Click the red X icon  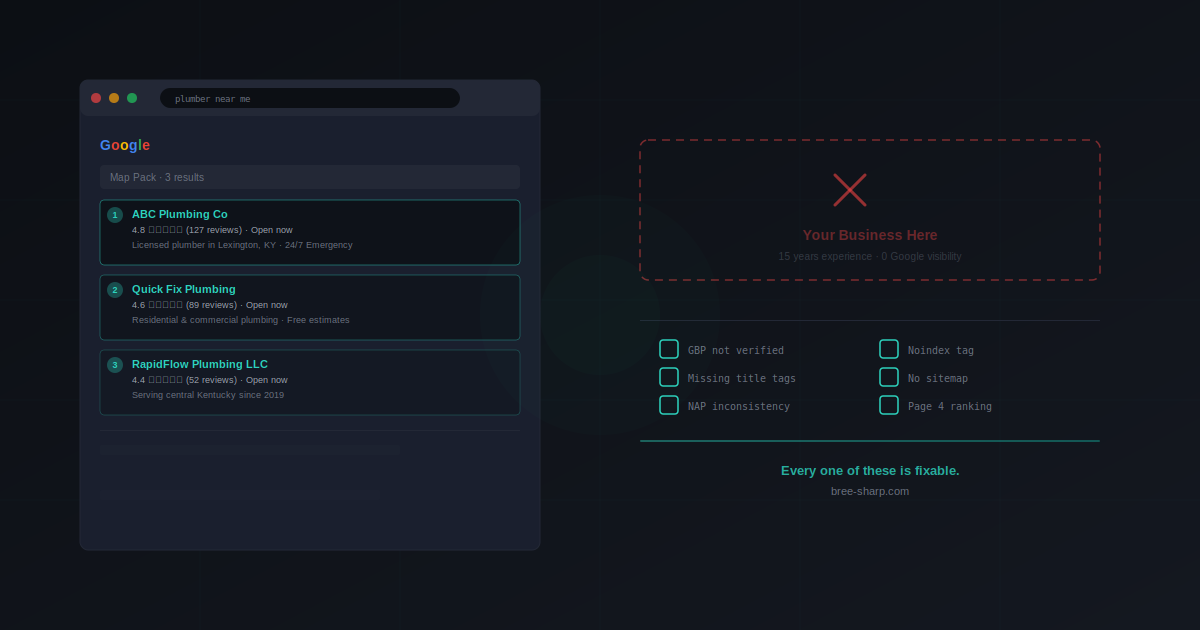(849, 190)
